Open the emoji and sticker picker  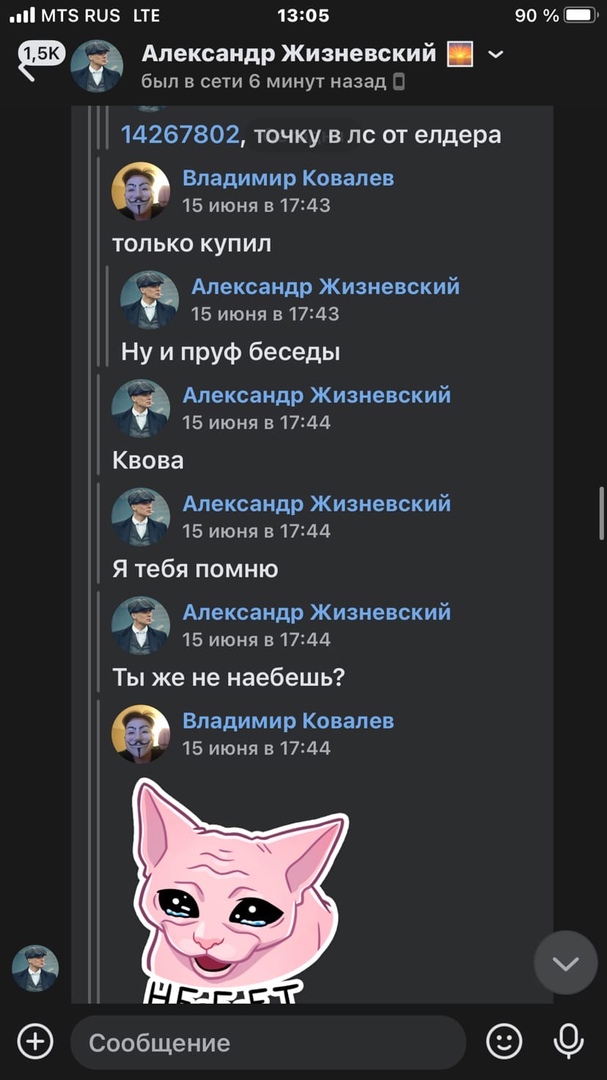(x=504, y=1041)
